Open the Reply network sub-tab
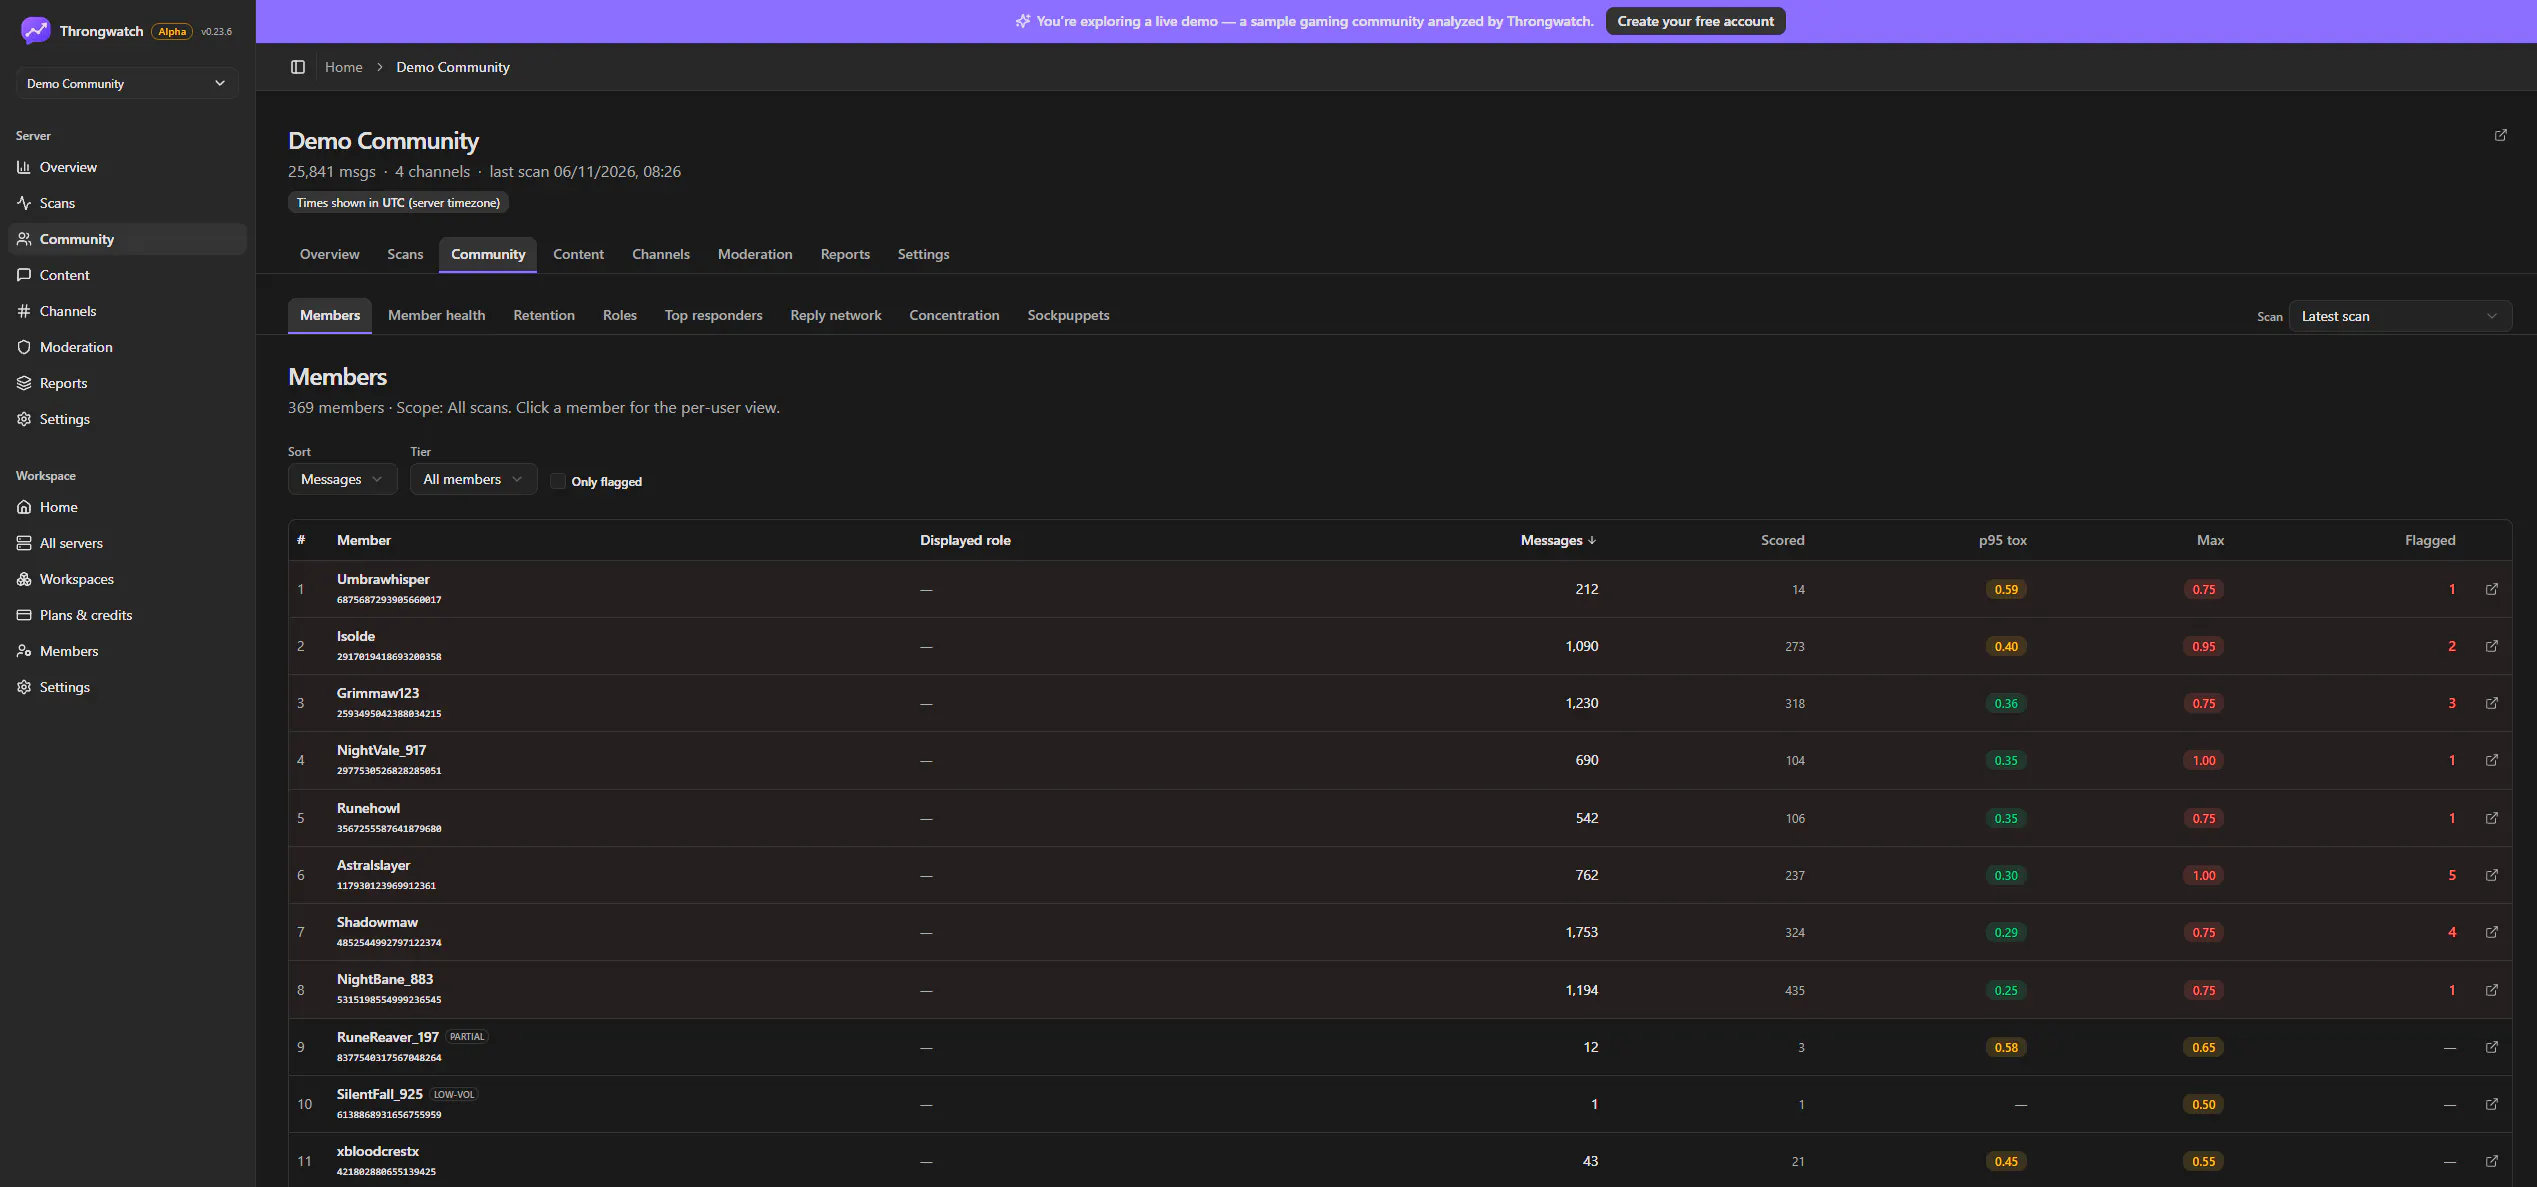Image resolution: width=2537 pixels, height=1187 pixels. pyautogui.click(x=836, y=315)
